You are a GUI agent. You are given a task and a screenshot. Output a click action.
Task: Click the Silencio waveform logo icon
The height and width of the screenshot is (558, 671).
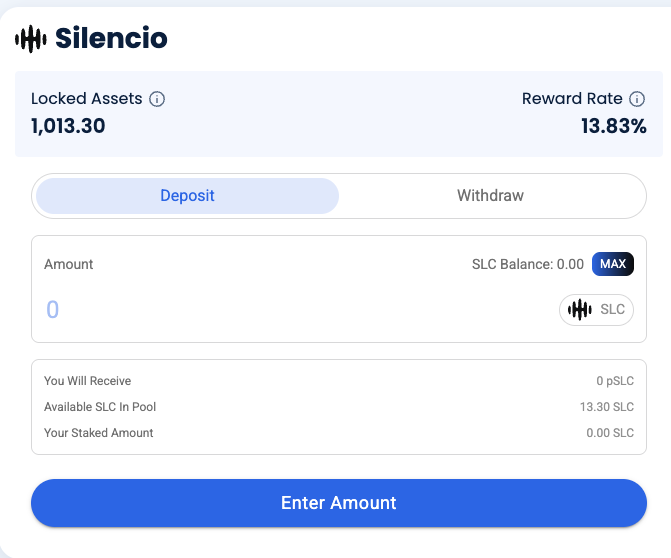point(31,39)
